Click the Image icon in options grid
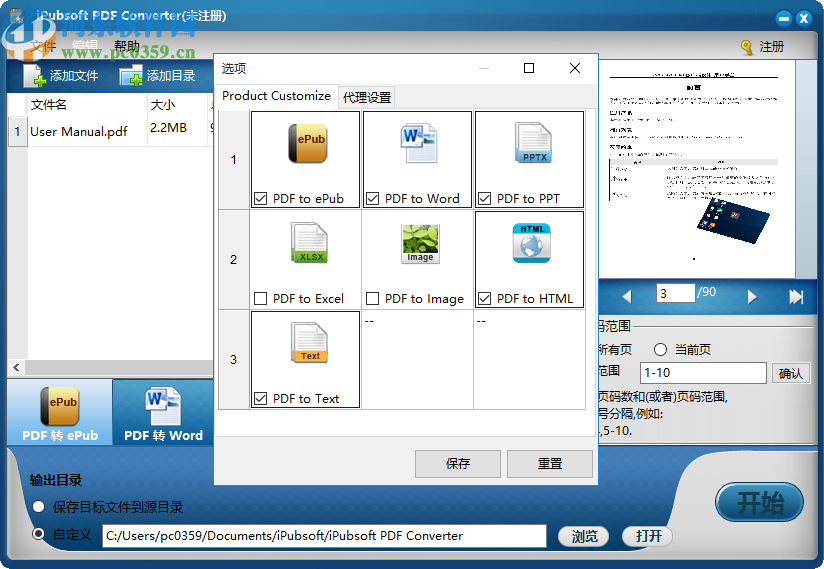The height and width of the screenshot is (569, 824). coord(420,244)
